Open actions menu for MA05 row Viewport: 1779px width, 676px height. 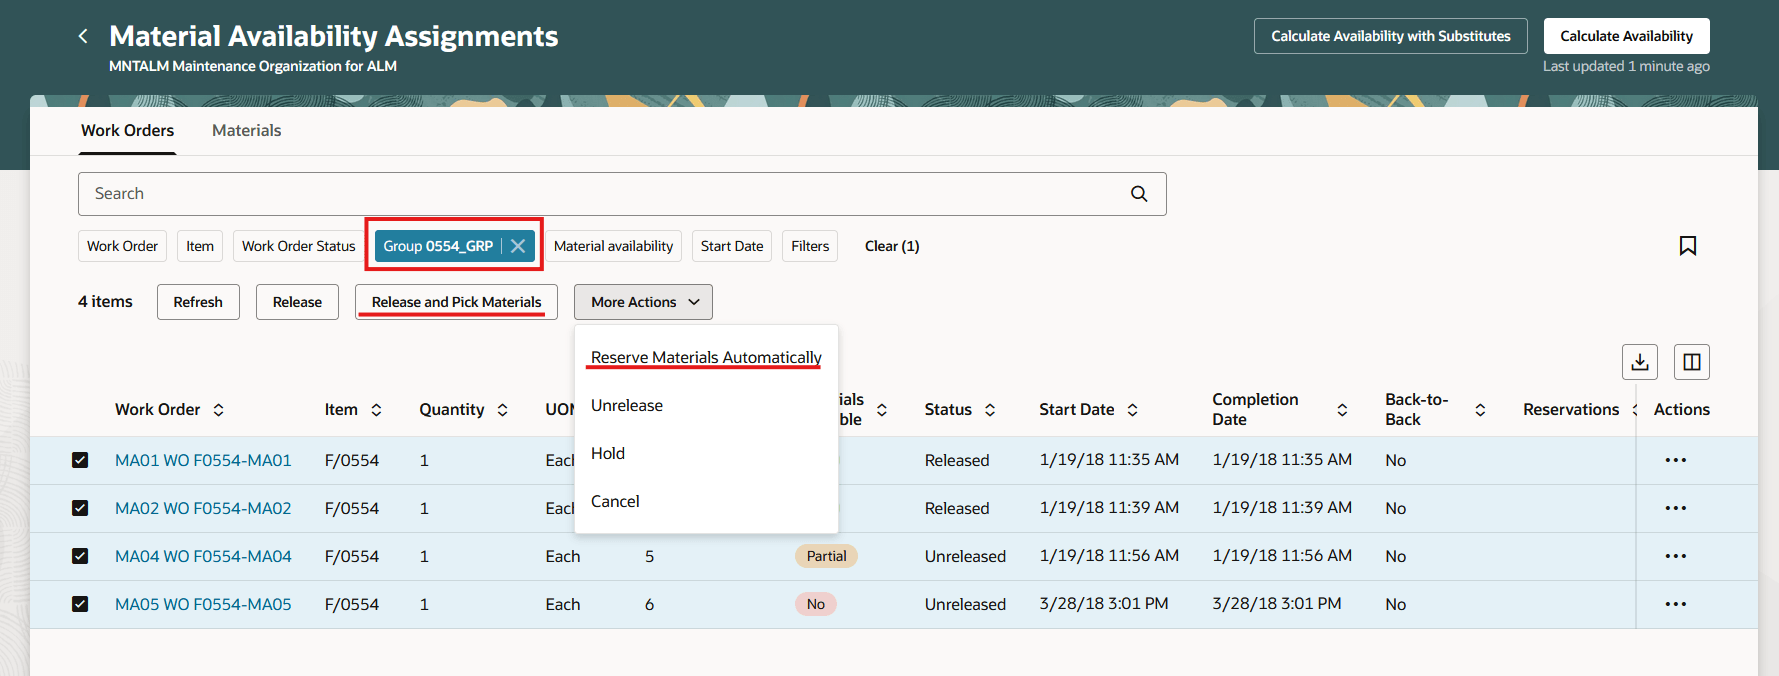[x=1676, y=604]
